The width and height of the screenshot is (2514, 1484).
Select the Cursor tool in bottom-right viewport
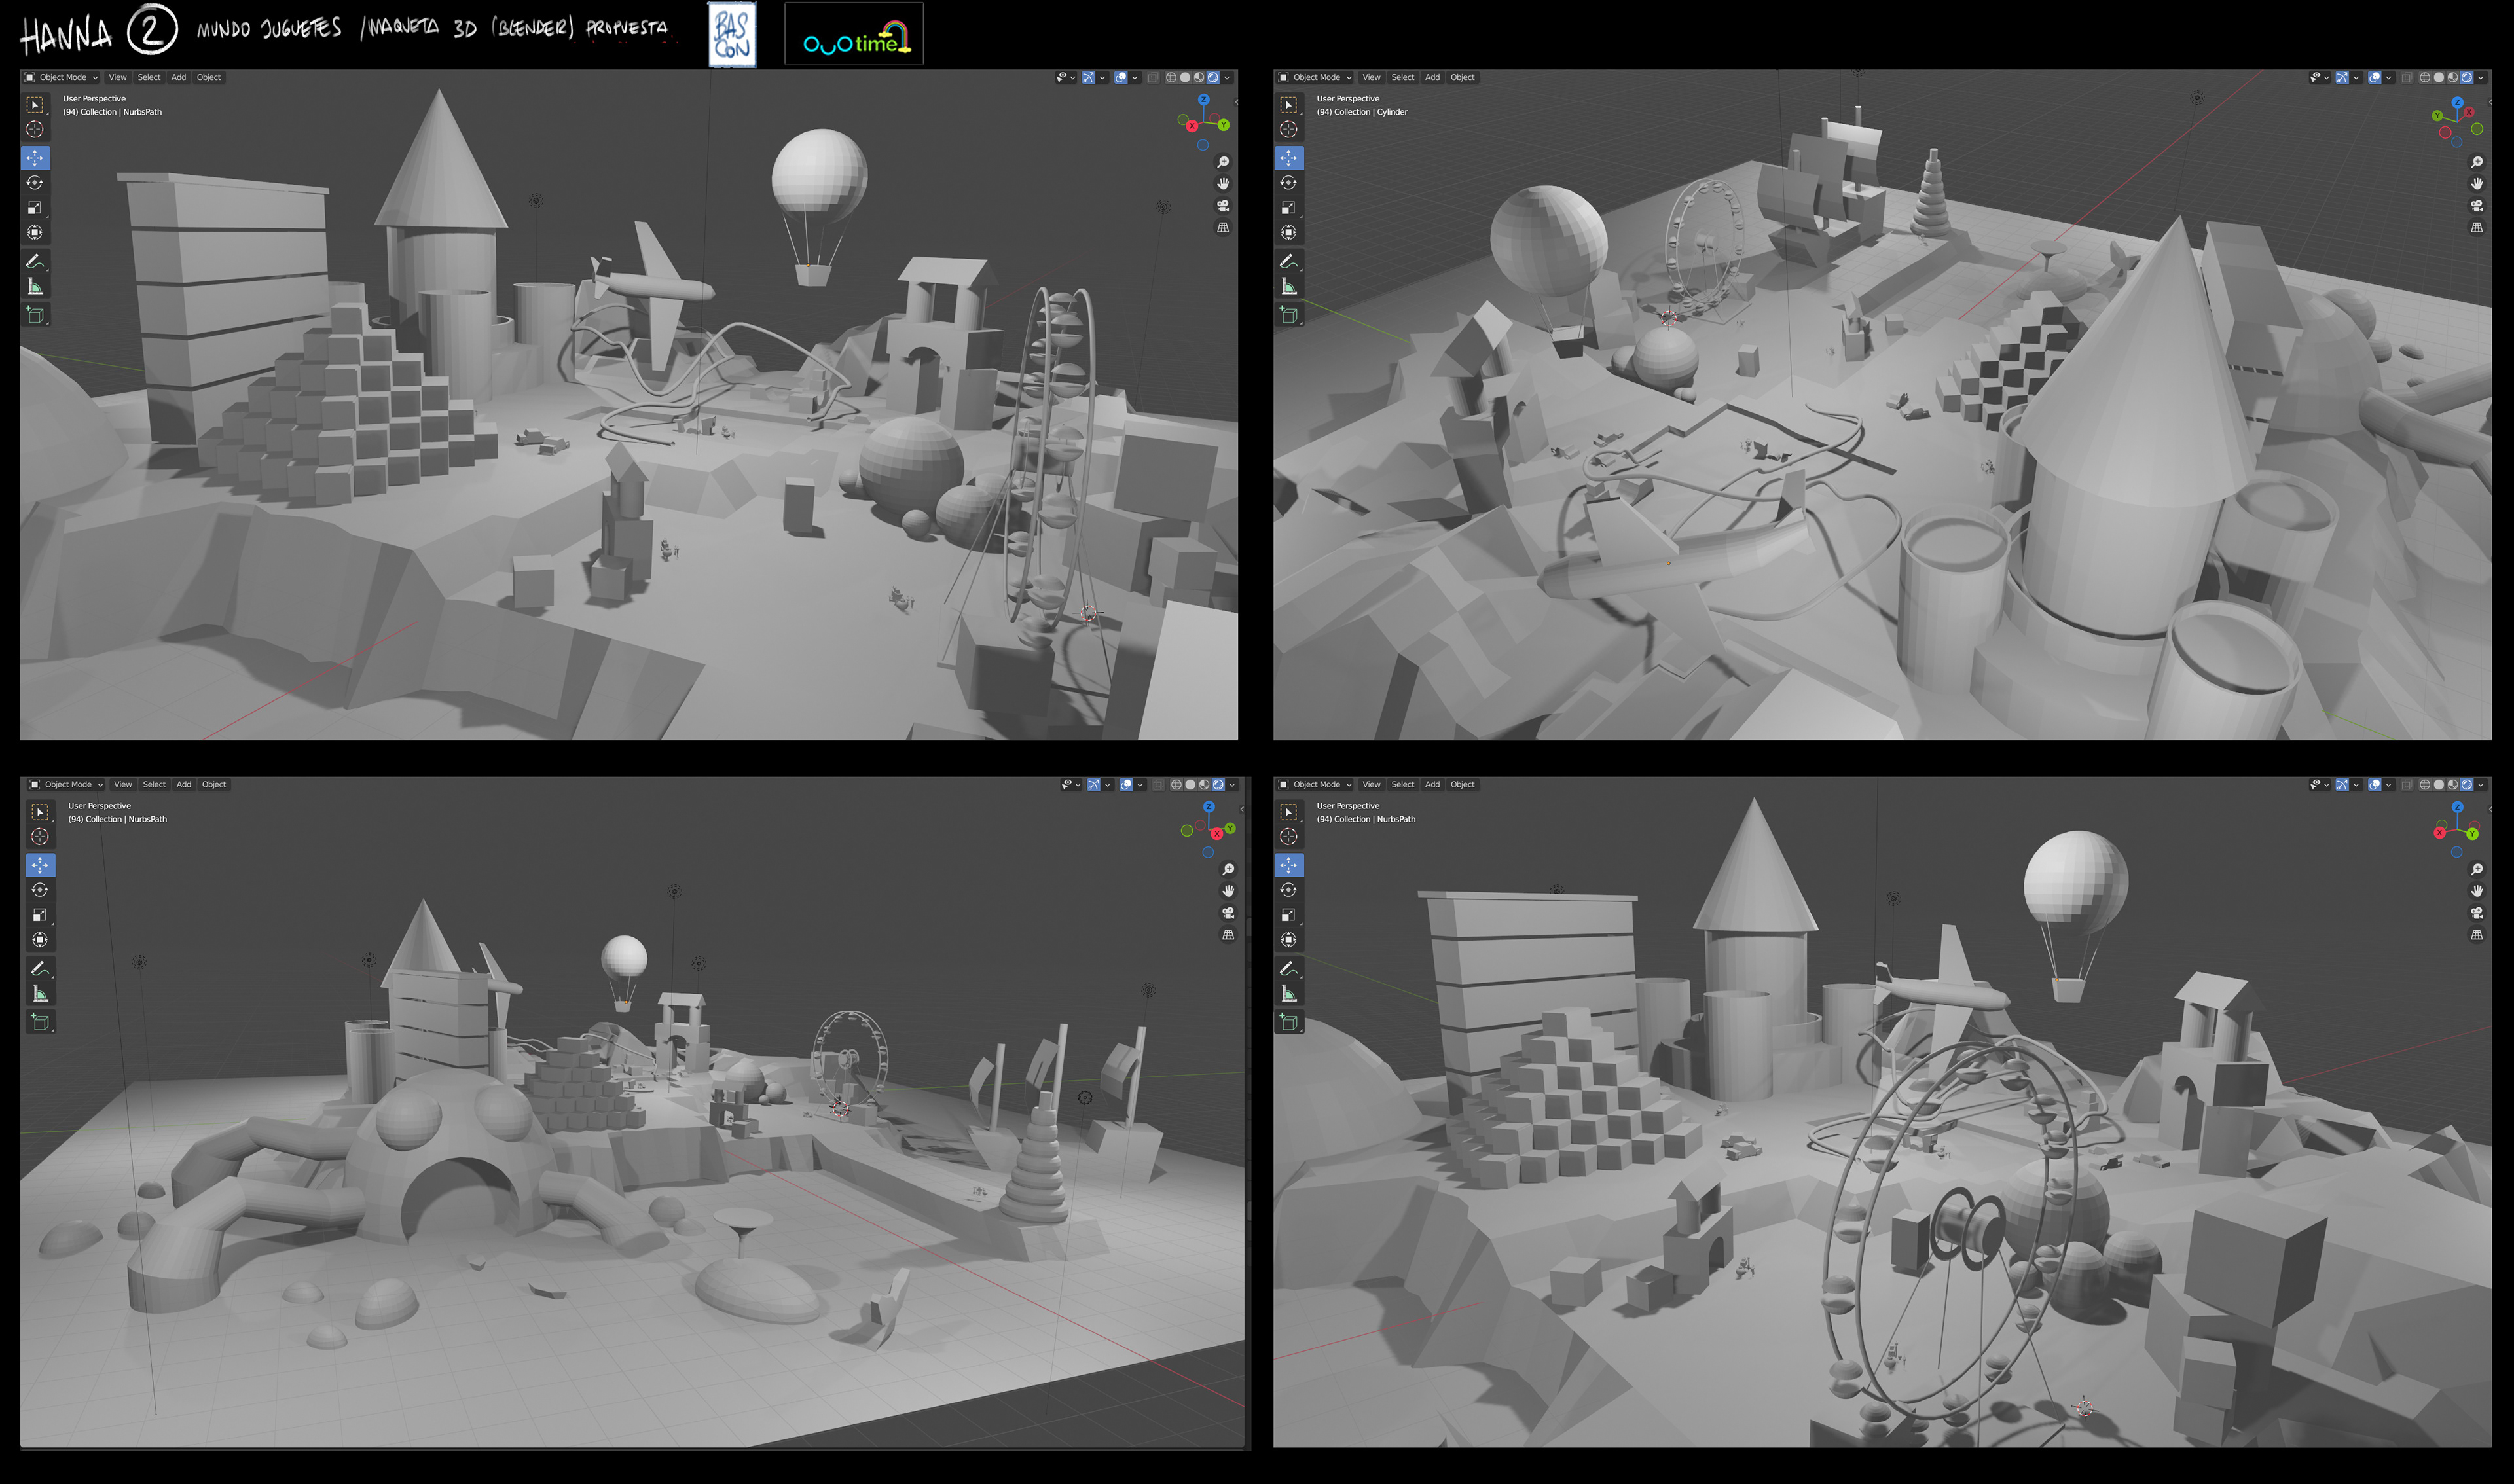1289,837
